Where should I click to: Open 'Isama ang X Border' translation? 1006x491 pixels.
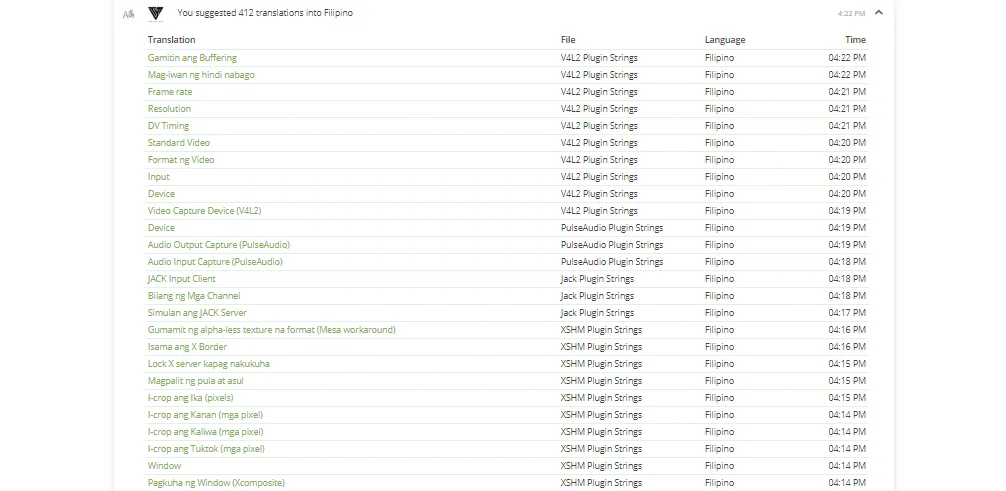(187, 347)
